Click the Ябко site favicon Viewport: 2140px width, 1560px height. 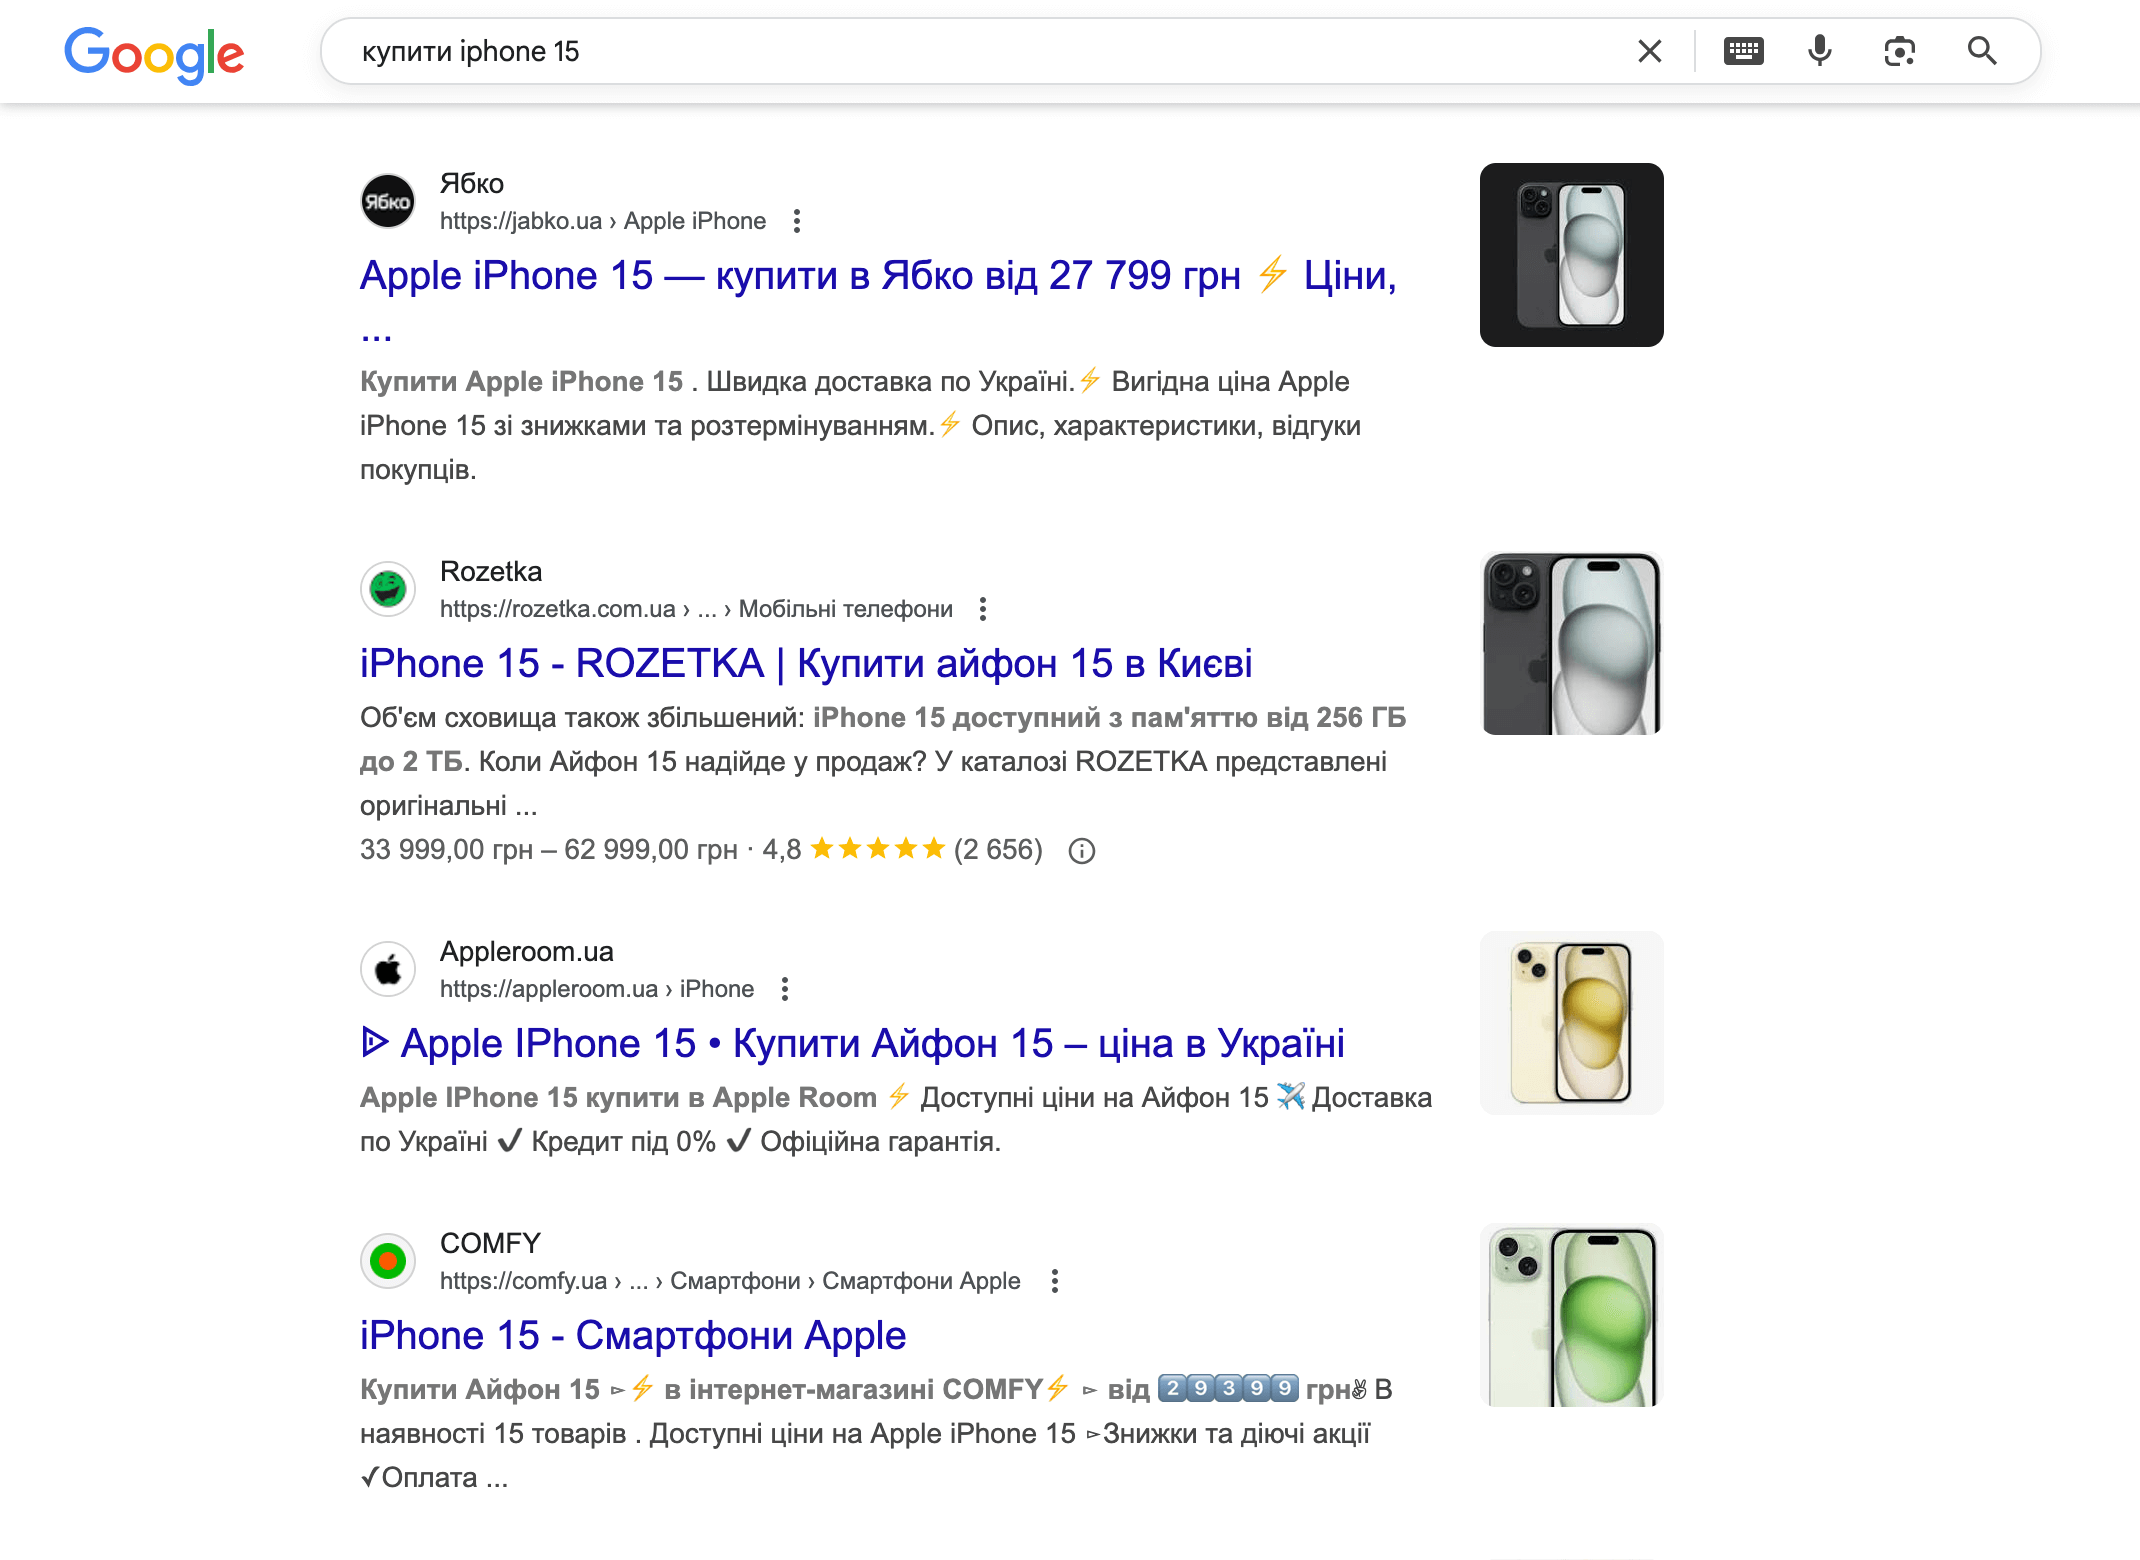[x=388, y=201]
